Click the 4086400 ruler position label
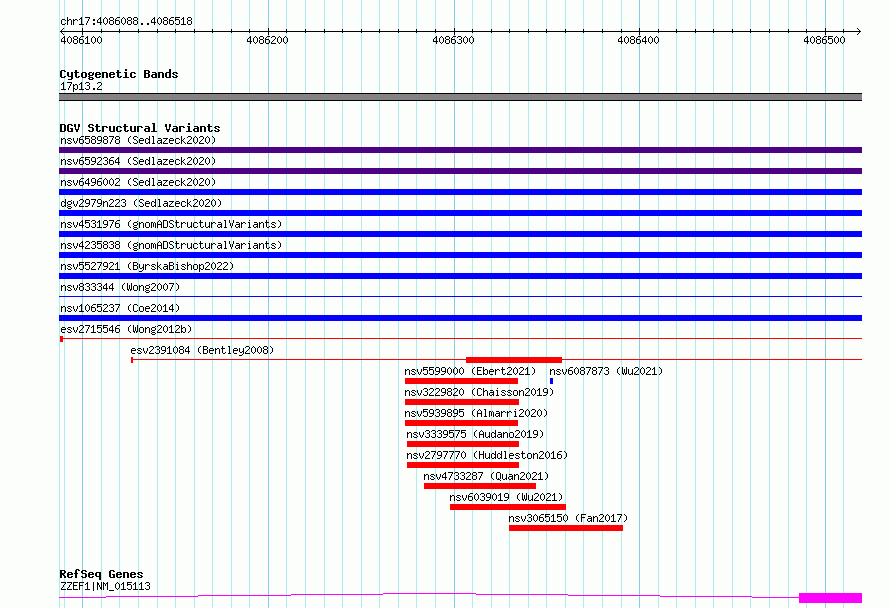This screenshot has width=890, height=608. [x=639, y=40]
